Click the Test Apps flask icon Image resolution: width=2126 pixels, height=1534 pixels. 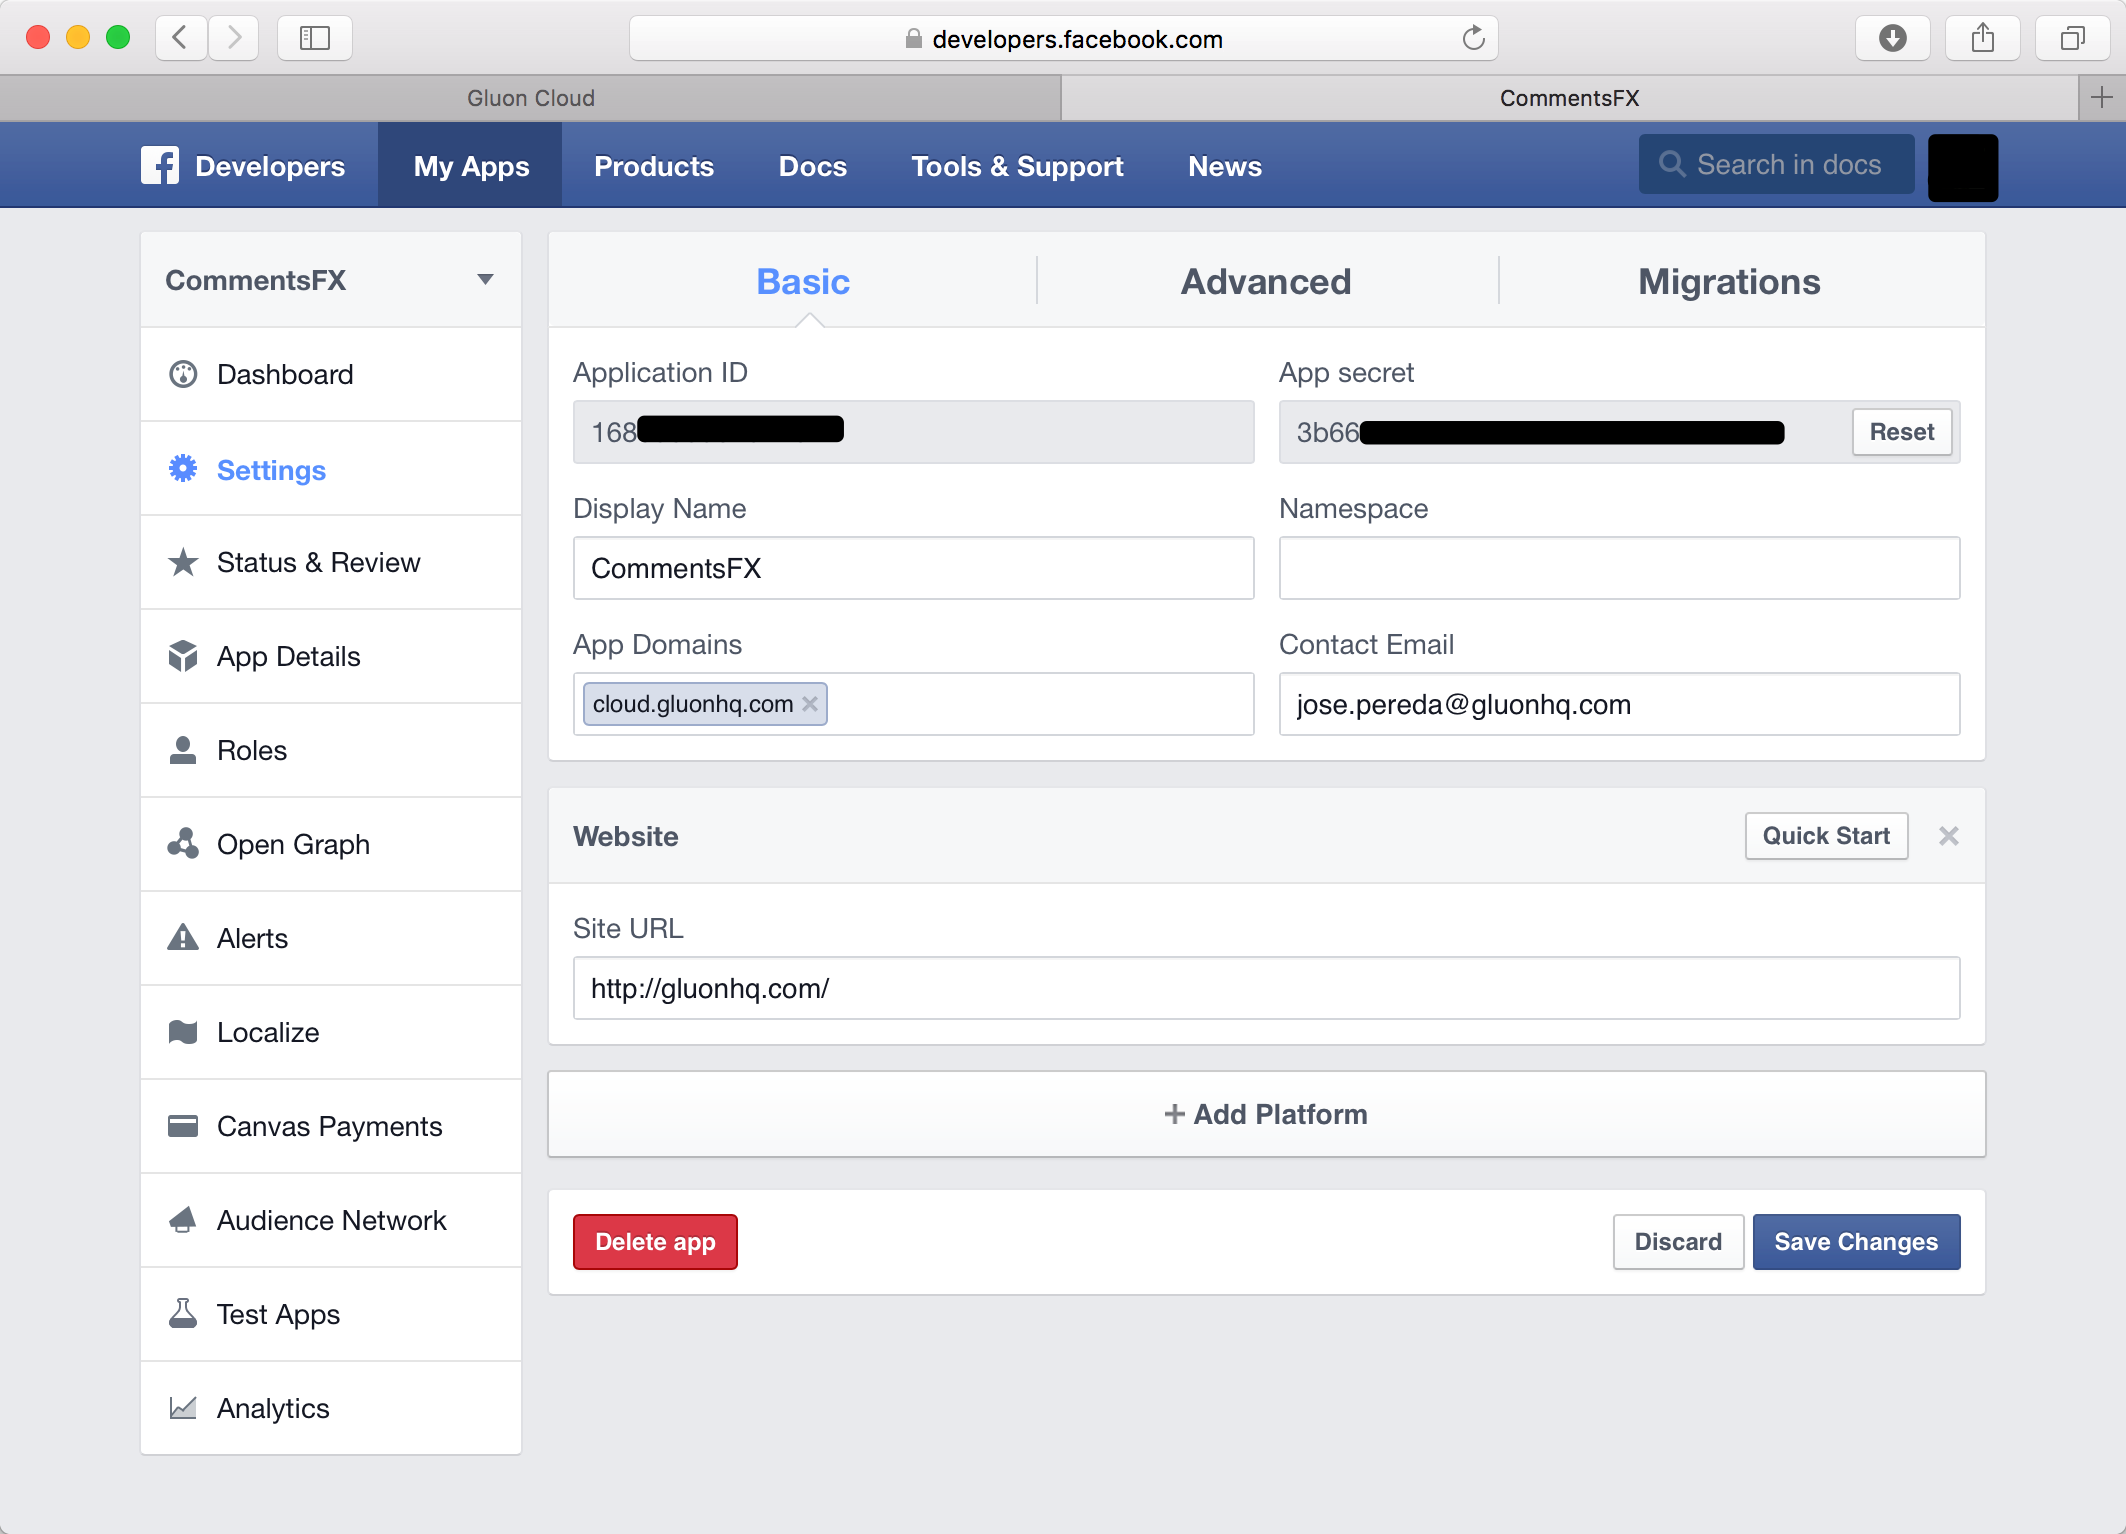(183, 1314)
